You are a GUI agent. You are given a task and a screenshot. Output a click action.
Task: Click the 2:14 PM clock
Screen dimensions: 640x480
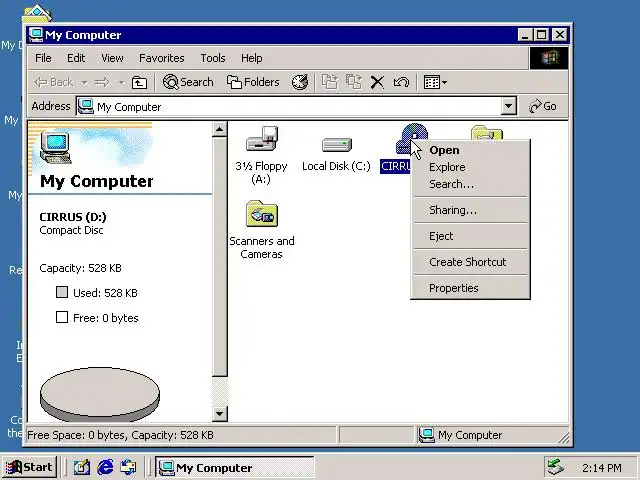click(602, 468)
